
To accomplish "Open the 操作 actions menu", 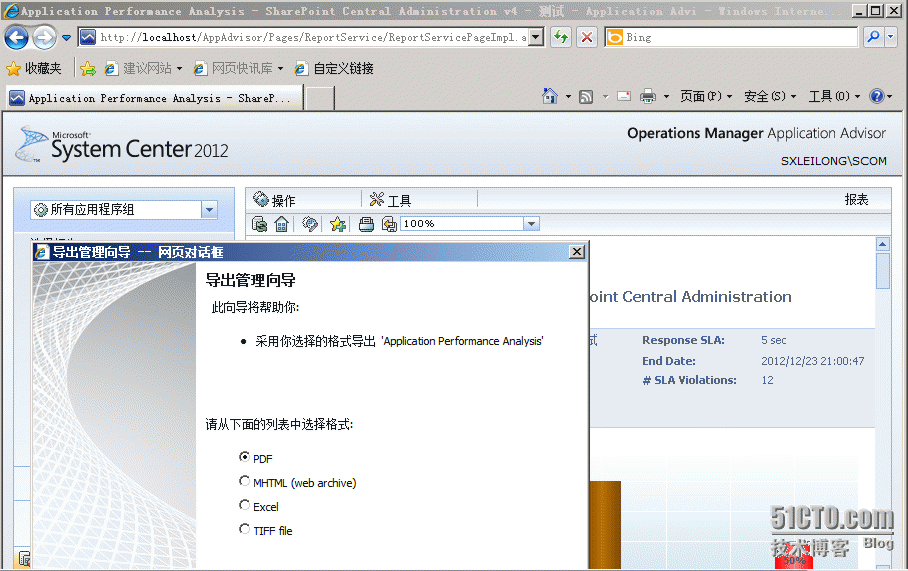I will tap(275, 200).
